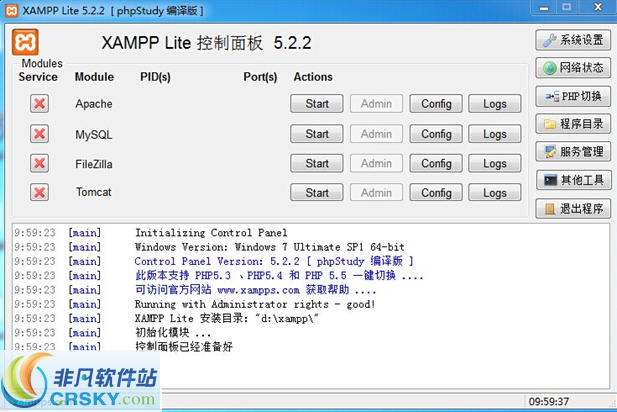Close the XAMPP Lite window
This screenshot has width=617, height=412.
pyautogui.click(x=597, y=7)
